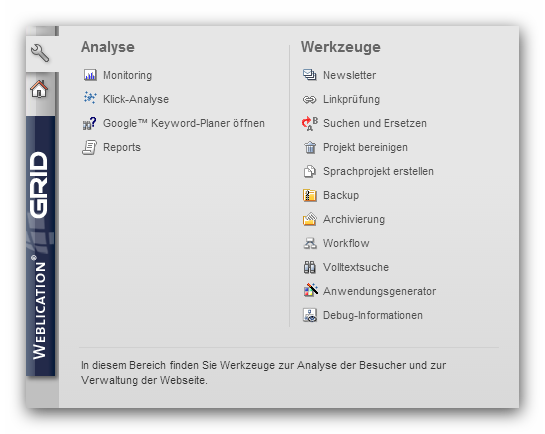Launch the Anwendungsgenerator link

380,291
